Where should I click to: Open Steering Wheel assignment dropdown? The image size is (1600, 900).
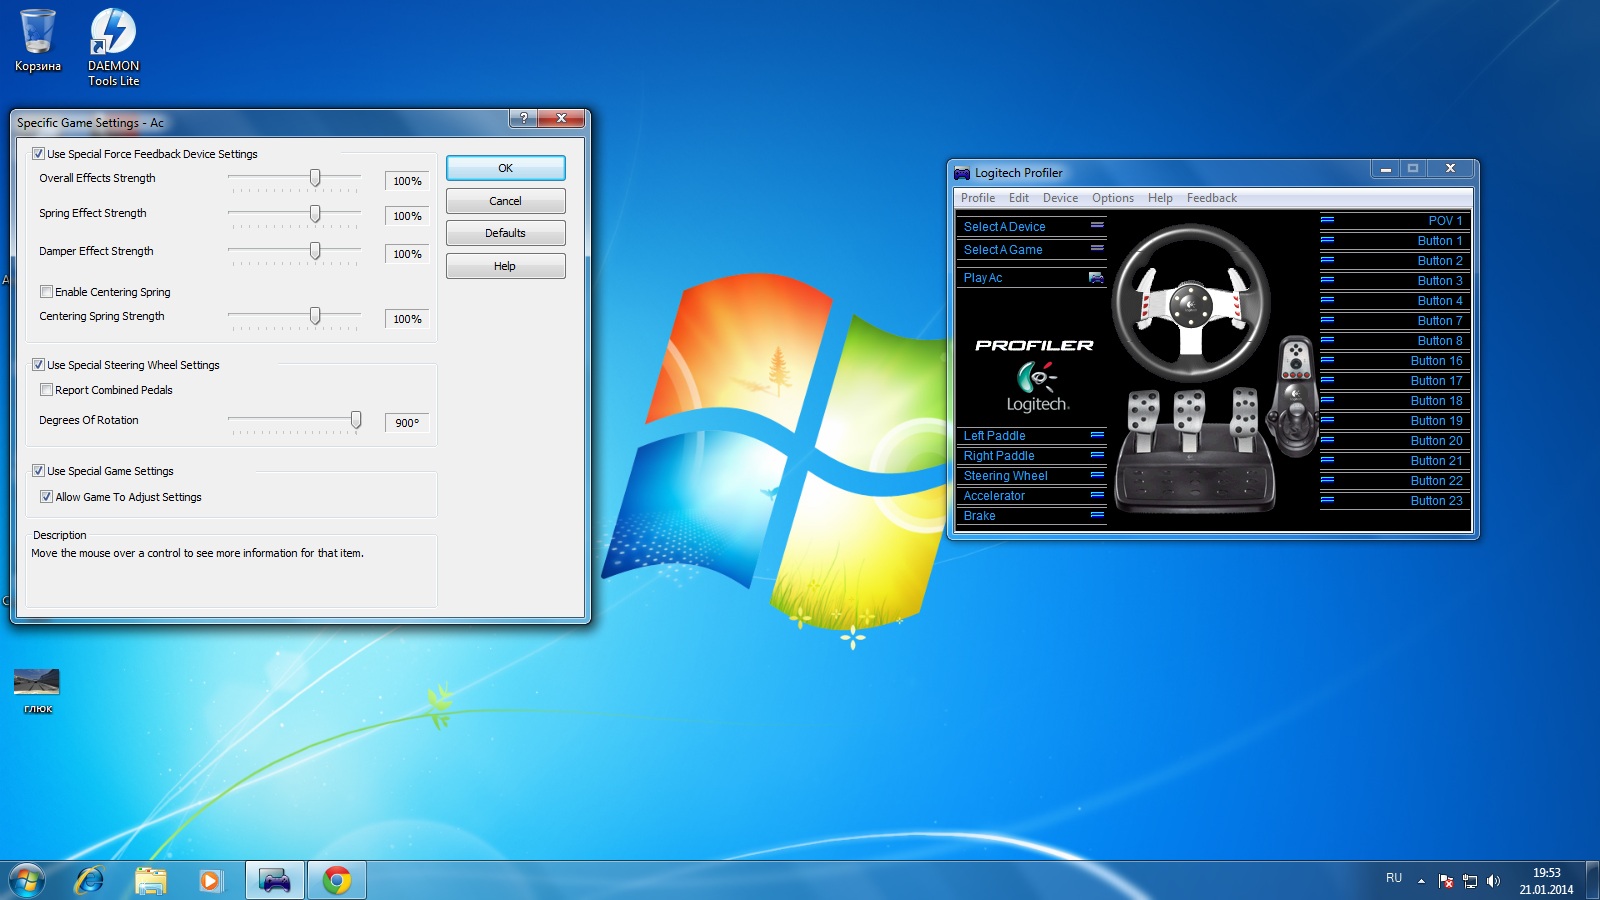1096,476
